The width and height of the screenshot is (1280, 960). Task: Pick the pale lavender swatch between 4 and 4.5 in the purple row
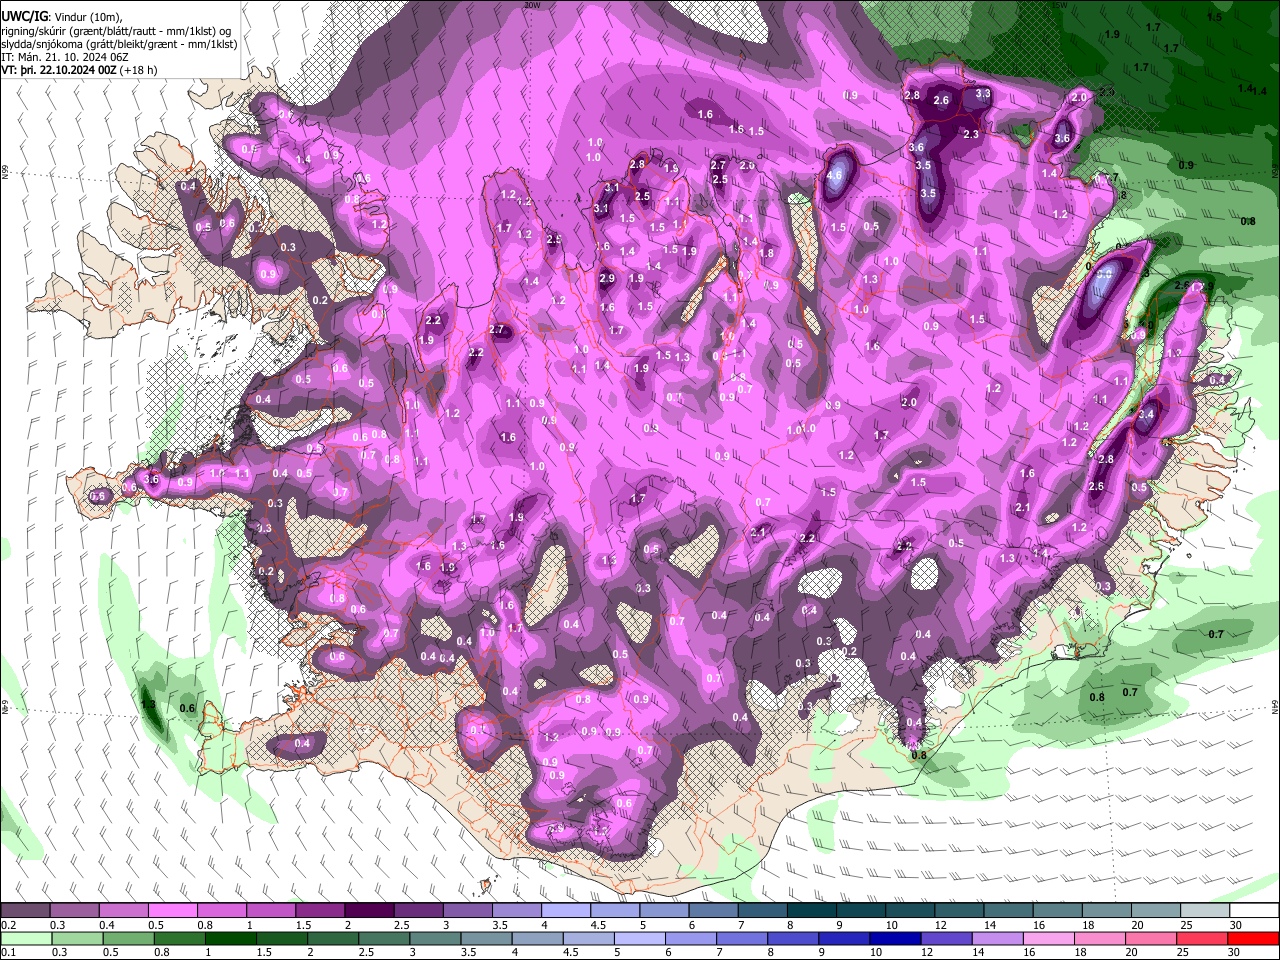[564, 911]
